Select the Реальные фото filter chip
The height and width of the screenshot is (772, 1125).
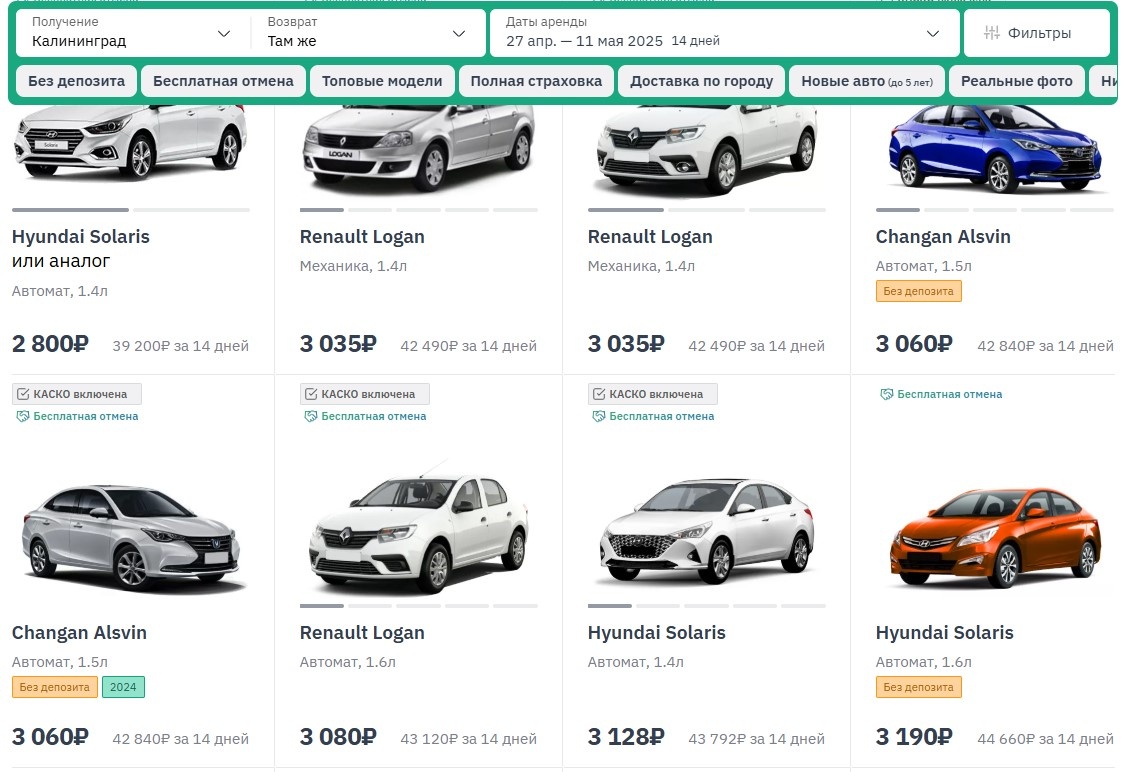[1017, 81]
